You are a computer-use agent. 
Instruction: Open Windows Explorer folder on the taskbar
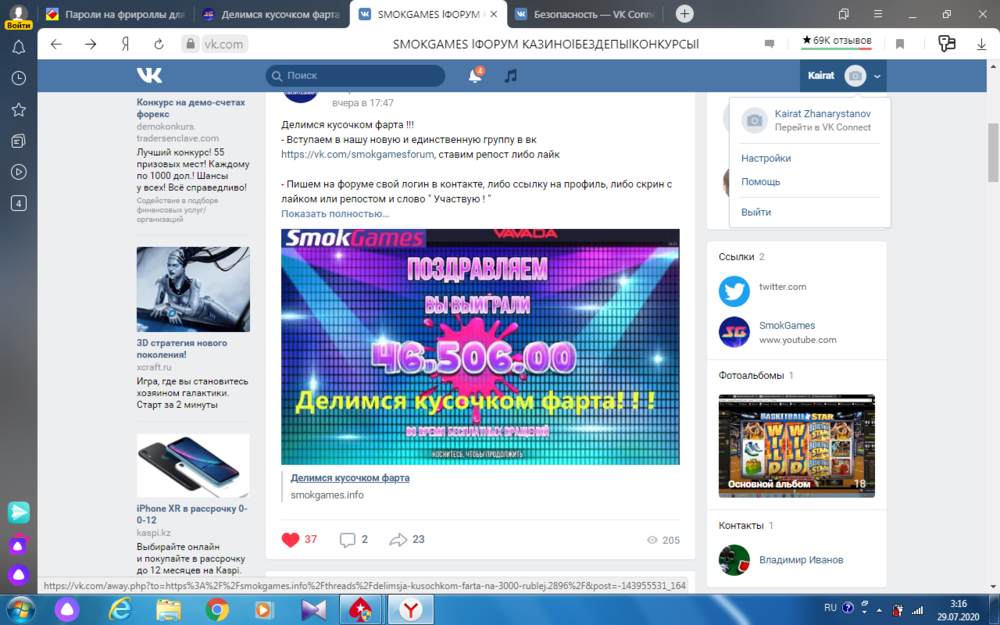click(168, 610)
